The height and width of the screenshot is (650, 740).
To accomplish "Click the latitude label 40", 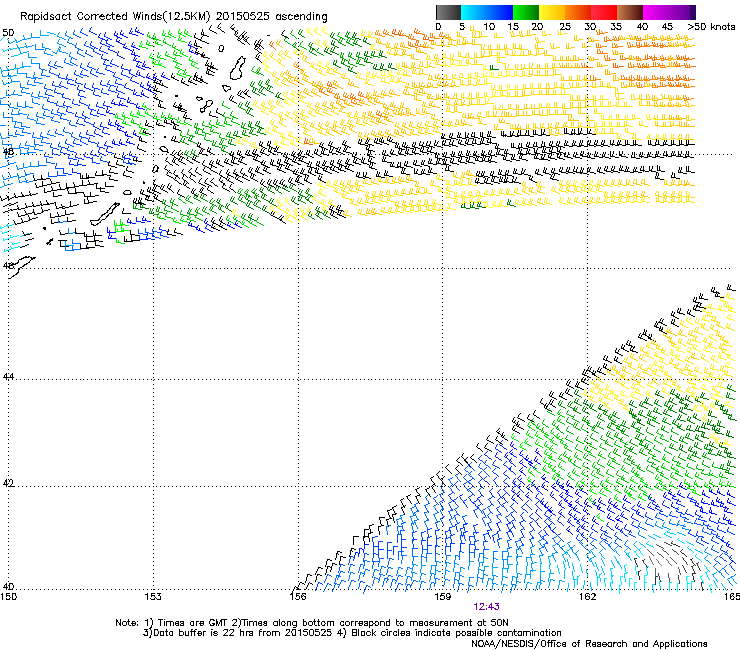I will [x=8, y=587].
